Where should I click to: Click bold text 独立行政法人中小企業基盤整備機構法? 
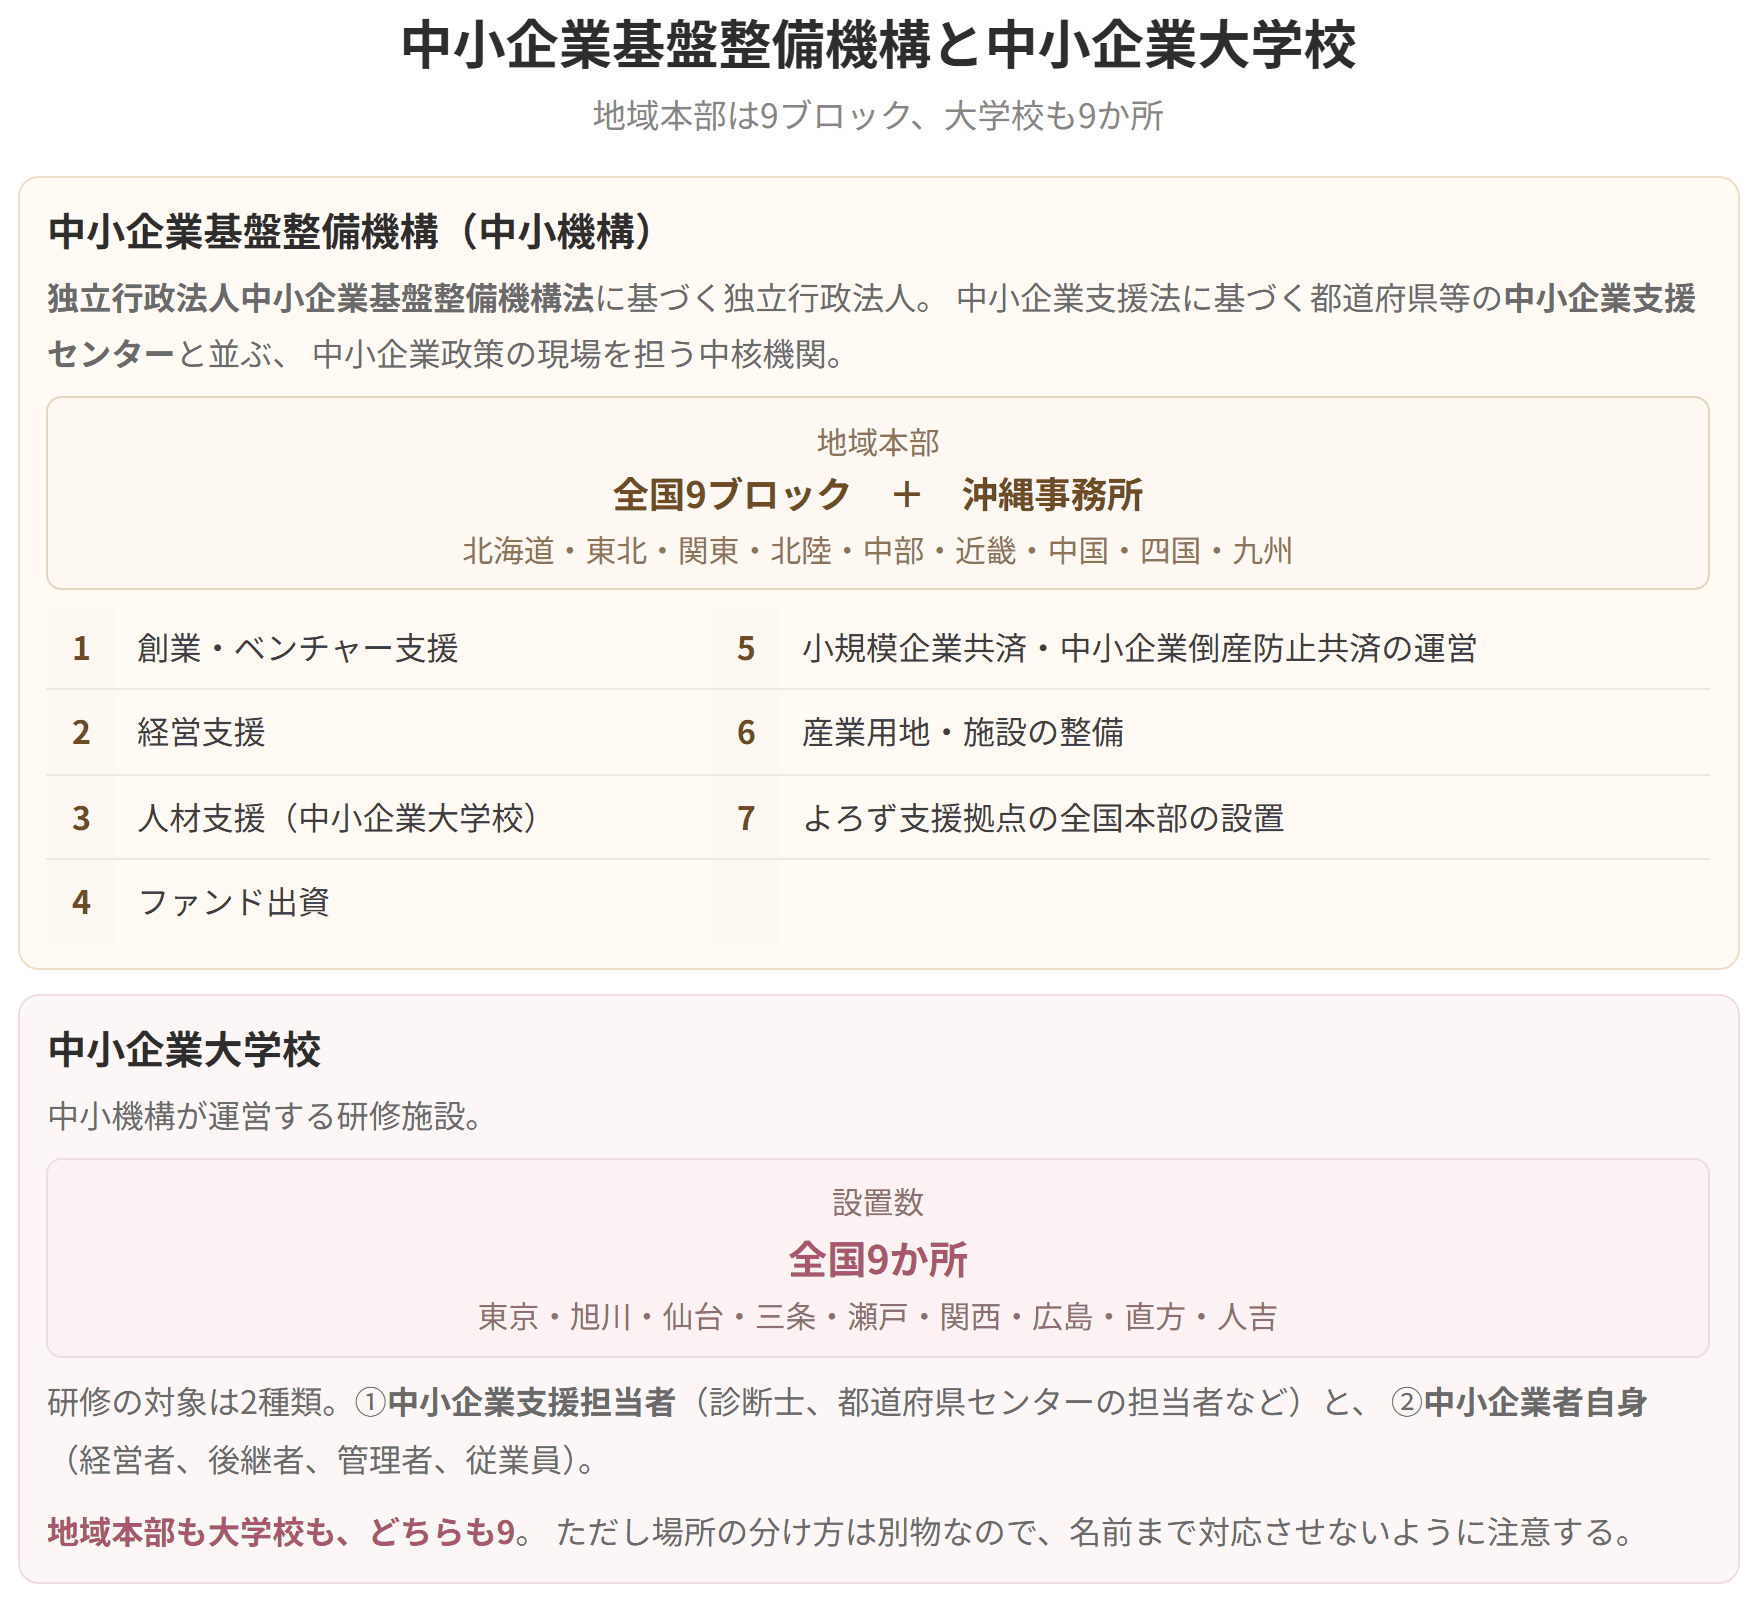320,298
